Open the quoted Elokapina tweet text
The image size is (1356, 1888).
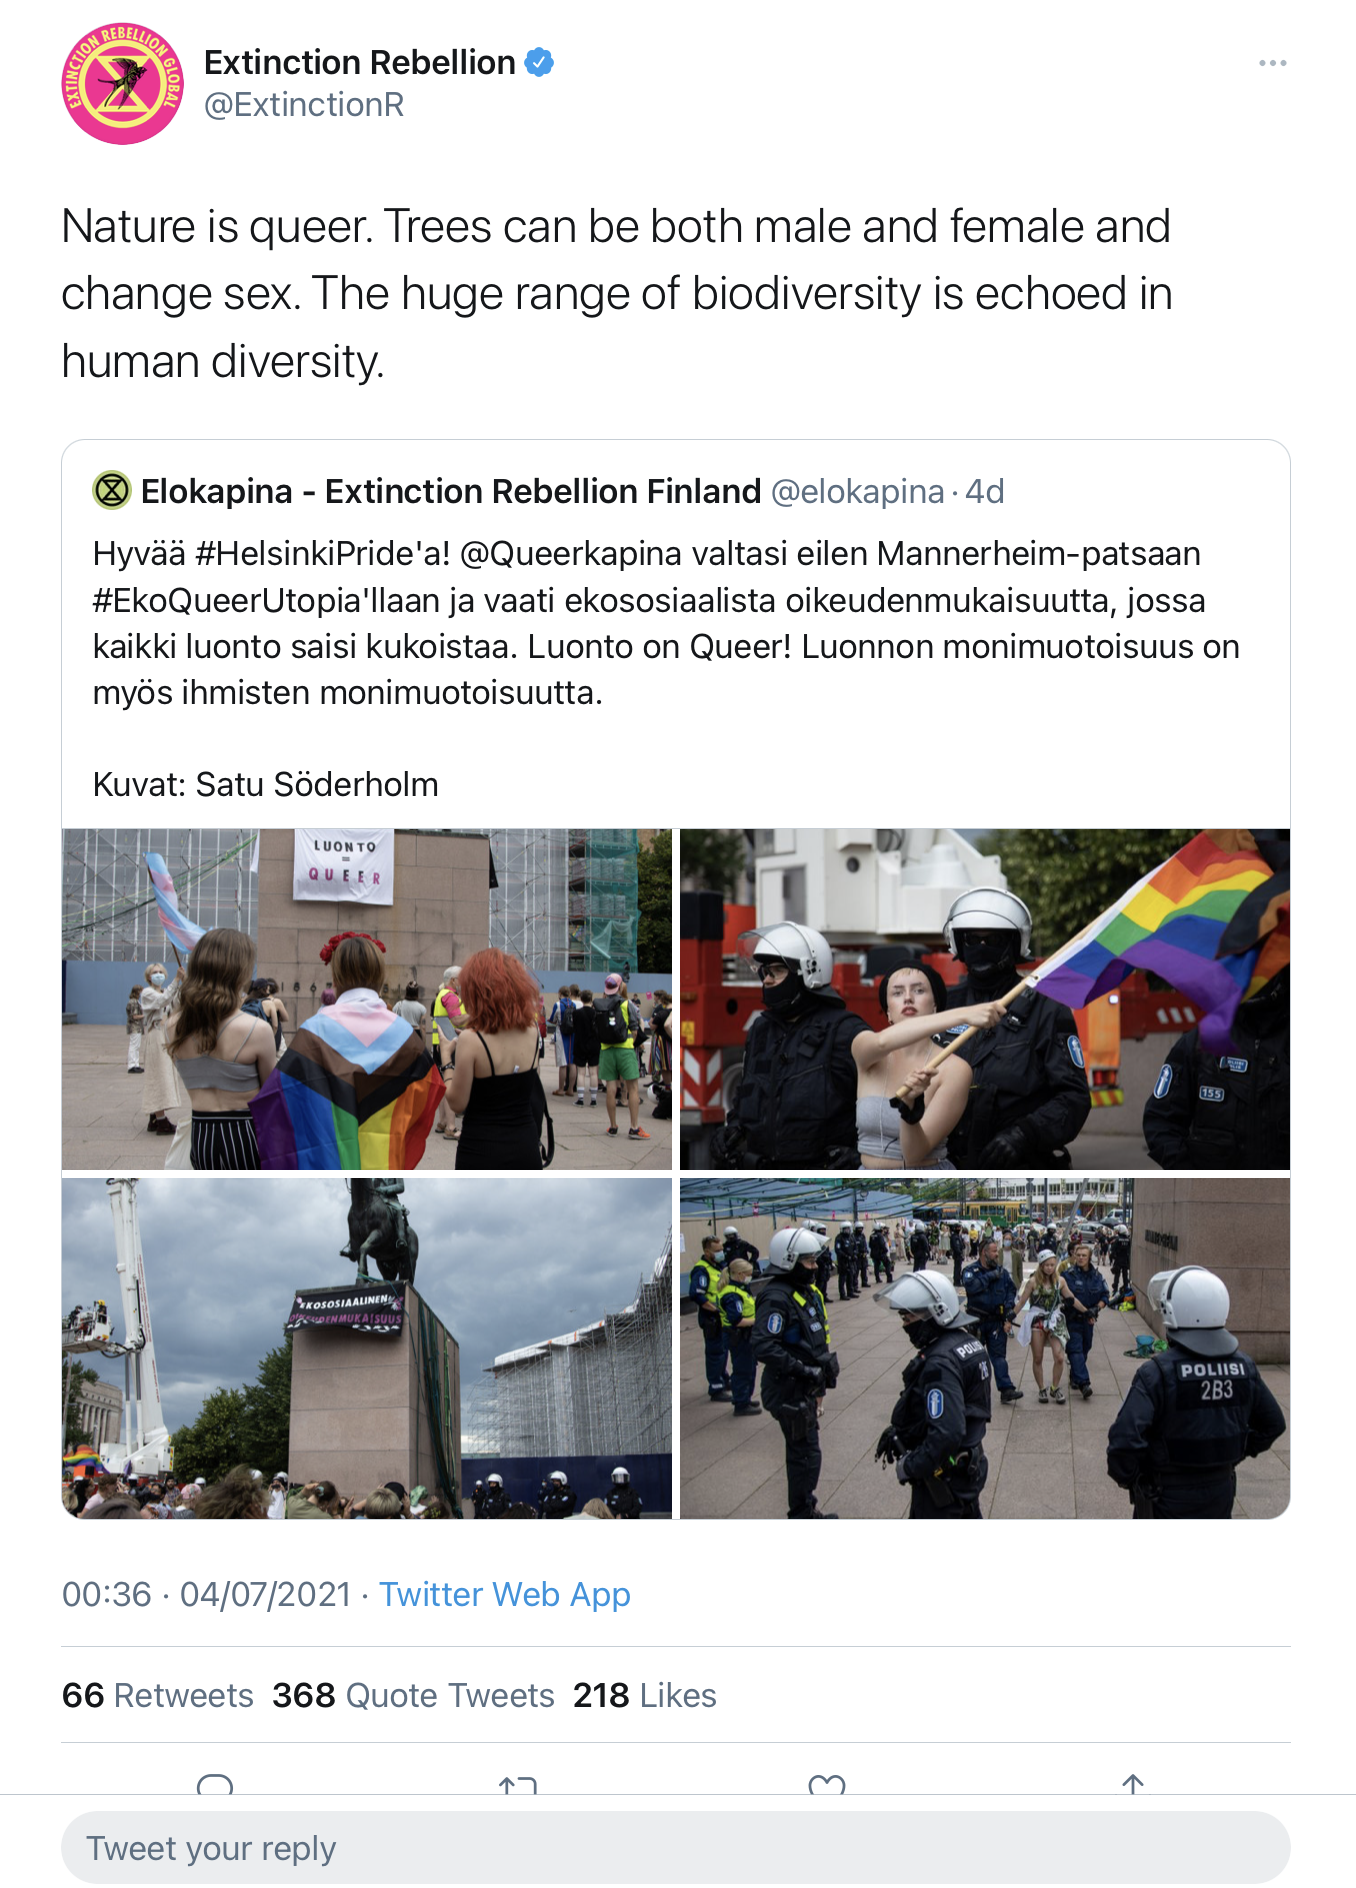coord(666,623)
